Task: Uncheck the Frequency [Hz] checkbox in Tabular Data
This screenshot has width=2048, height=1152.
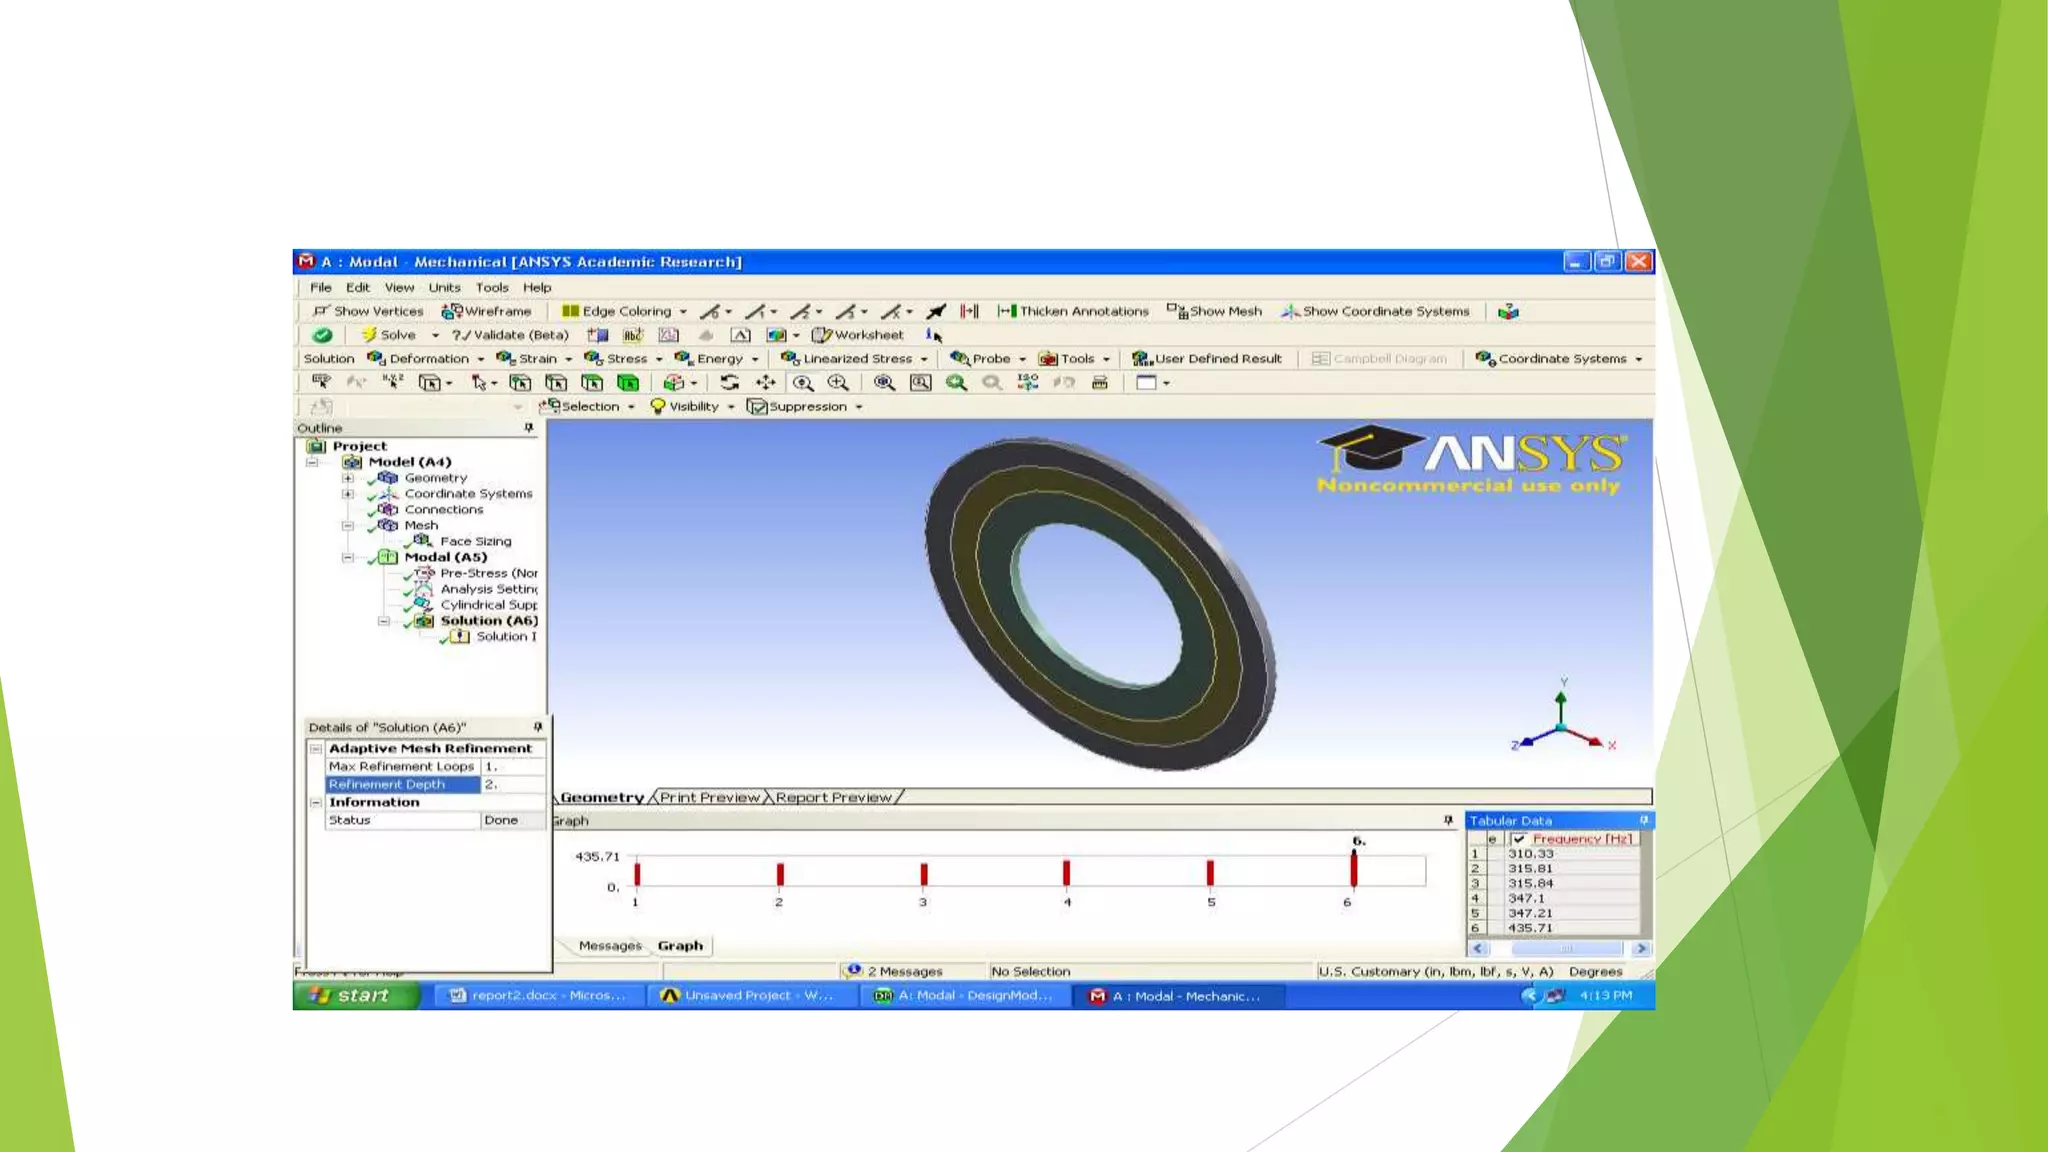Action: 1519,839
